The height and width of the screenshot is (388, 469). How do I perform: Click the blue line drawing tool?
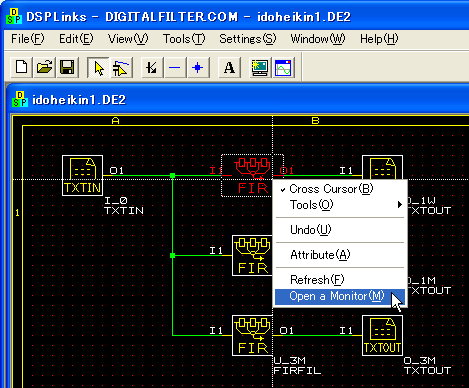[x=175, y=67]
